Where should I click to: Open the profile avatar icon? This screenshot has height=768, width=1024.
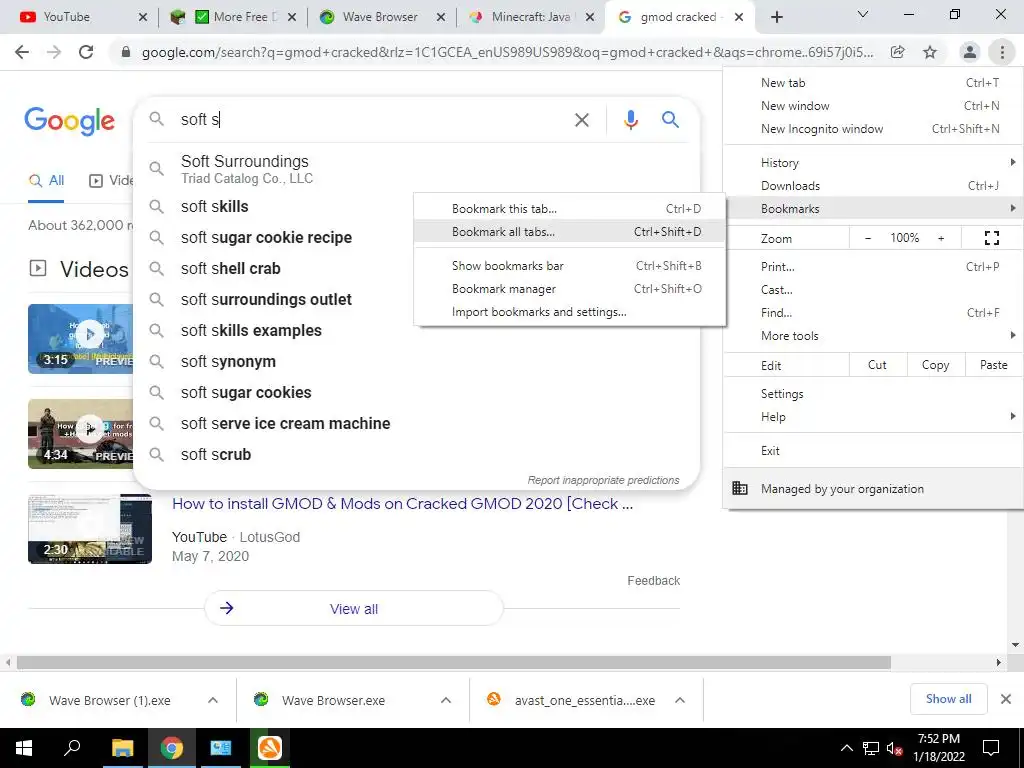pyautogui.click(x=970, y=52)
